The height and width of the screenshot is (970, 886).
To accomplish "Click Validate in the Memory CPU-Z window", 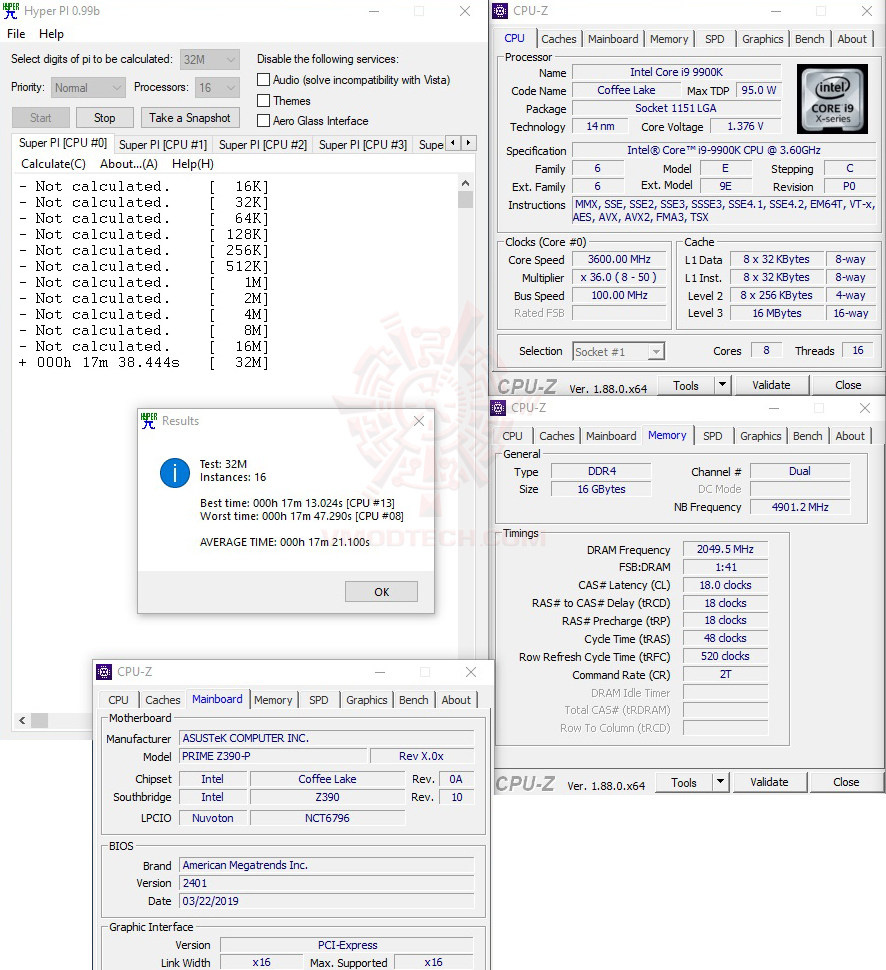I will pyautogui.click(x=769, y=782).
